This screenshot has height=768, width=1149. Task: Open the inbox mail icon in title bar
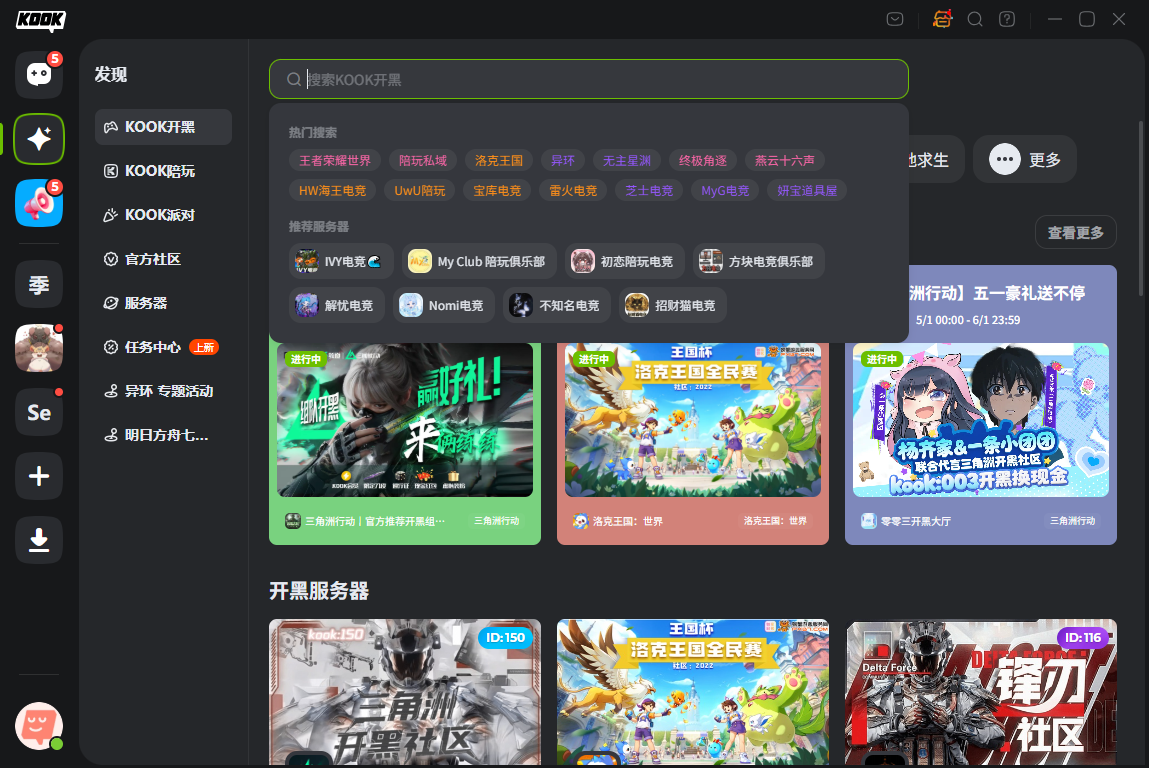(x=895, y=19)
